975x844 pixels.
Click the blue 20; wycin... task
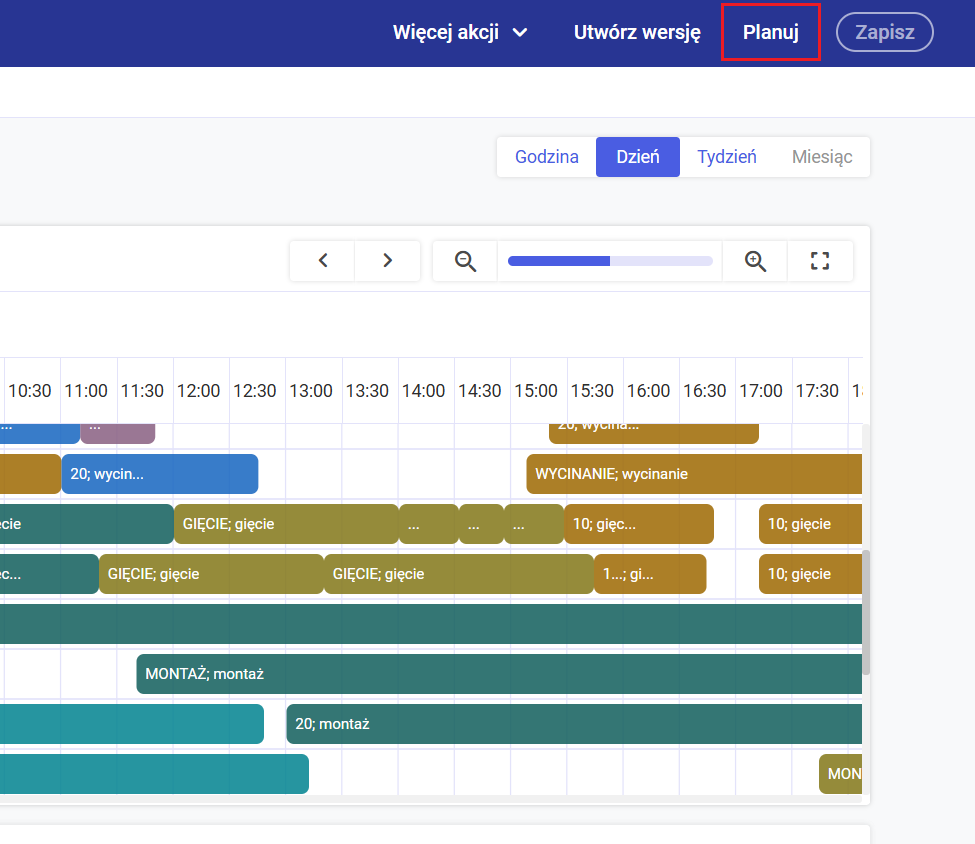click(x=160, y=474)
